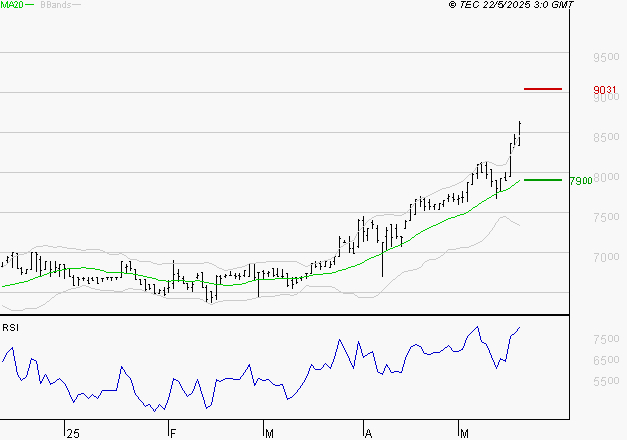
Task: Click the red 9031 resistance line
Action: coord(543,89)
